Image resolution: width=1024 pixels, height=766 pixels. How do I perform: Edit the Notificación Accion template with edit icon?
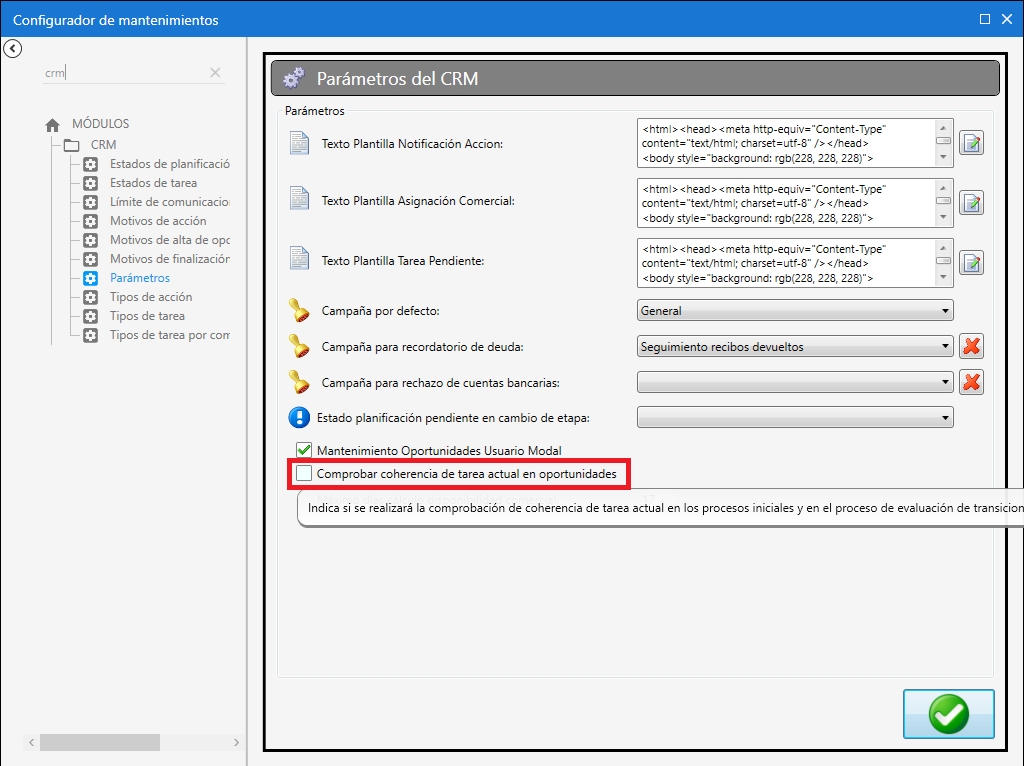point(971,143)
